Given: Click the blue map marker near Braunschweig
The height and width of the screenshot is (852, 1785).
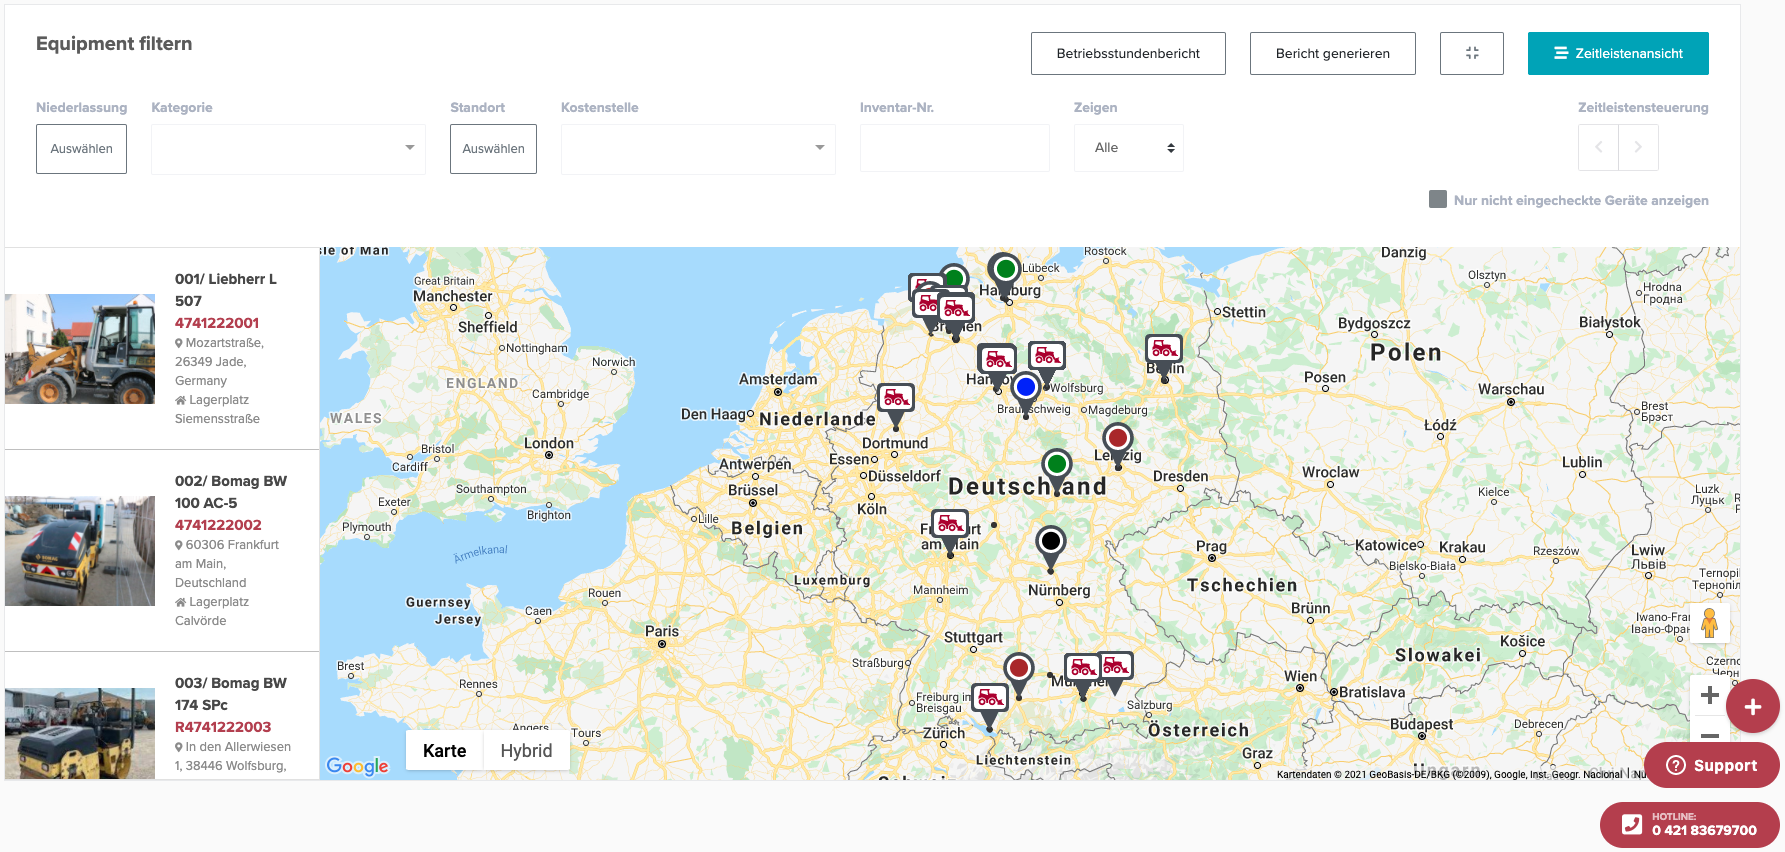Looking at the screenshot, I should point(1025,387).
